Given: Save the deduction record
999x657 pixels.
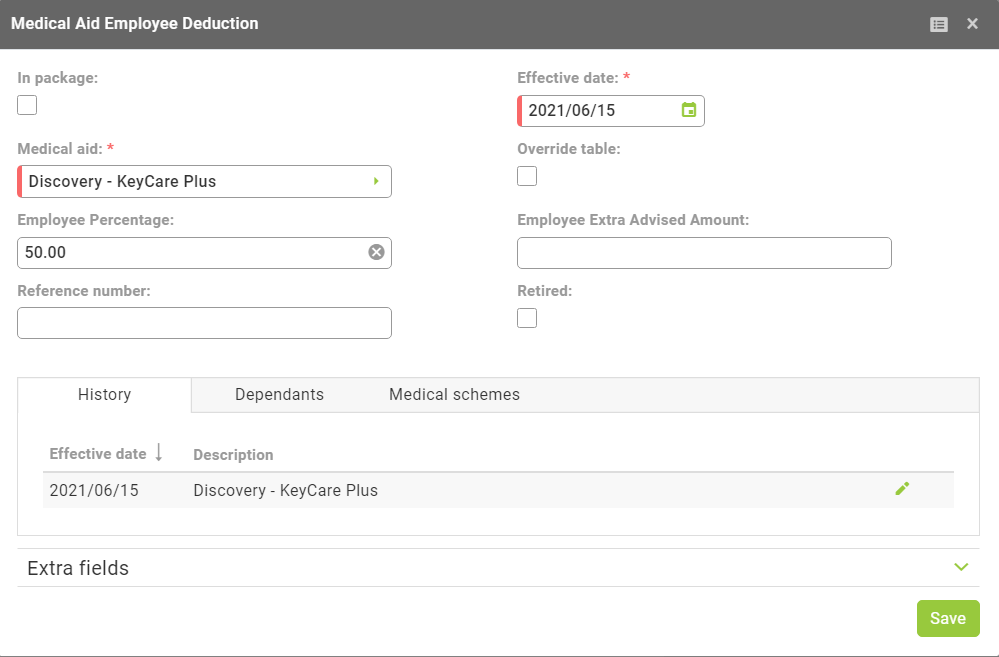Looking at the screenshot, I should tap(947, 618).
